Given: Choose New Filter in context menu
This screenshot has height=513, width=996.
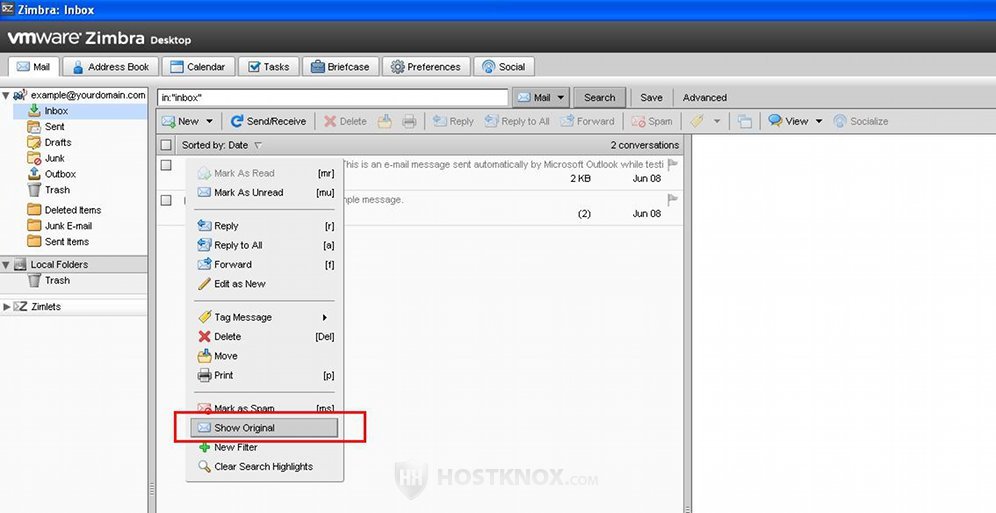Looking at the screenshot, I should pyautogui.click(x=265, y=448).
